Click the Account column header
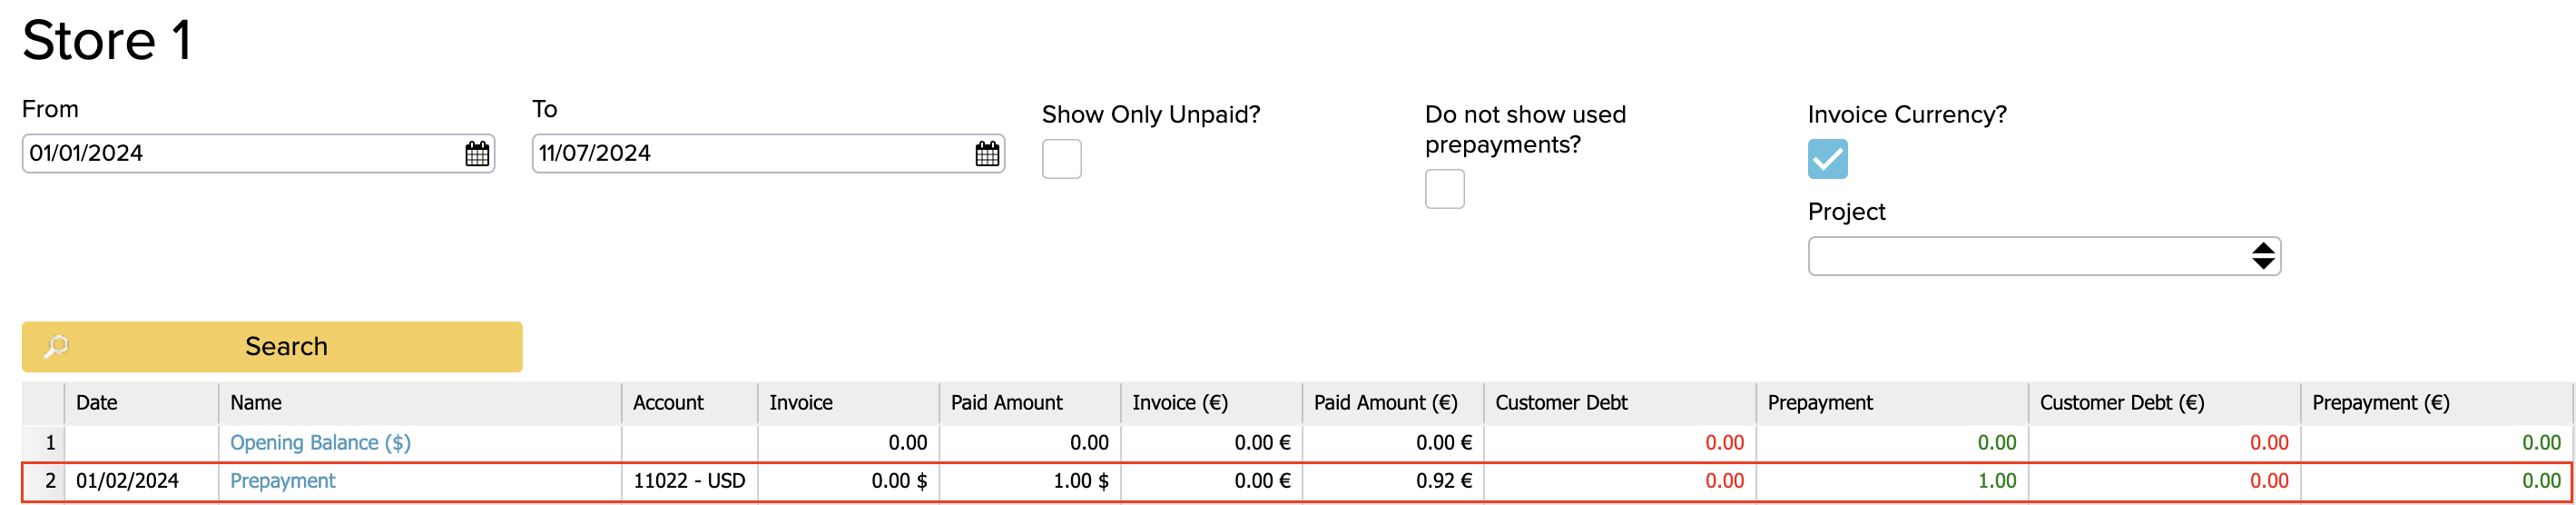The height and width of the screenshot is (505, 2576). (668, 402)
